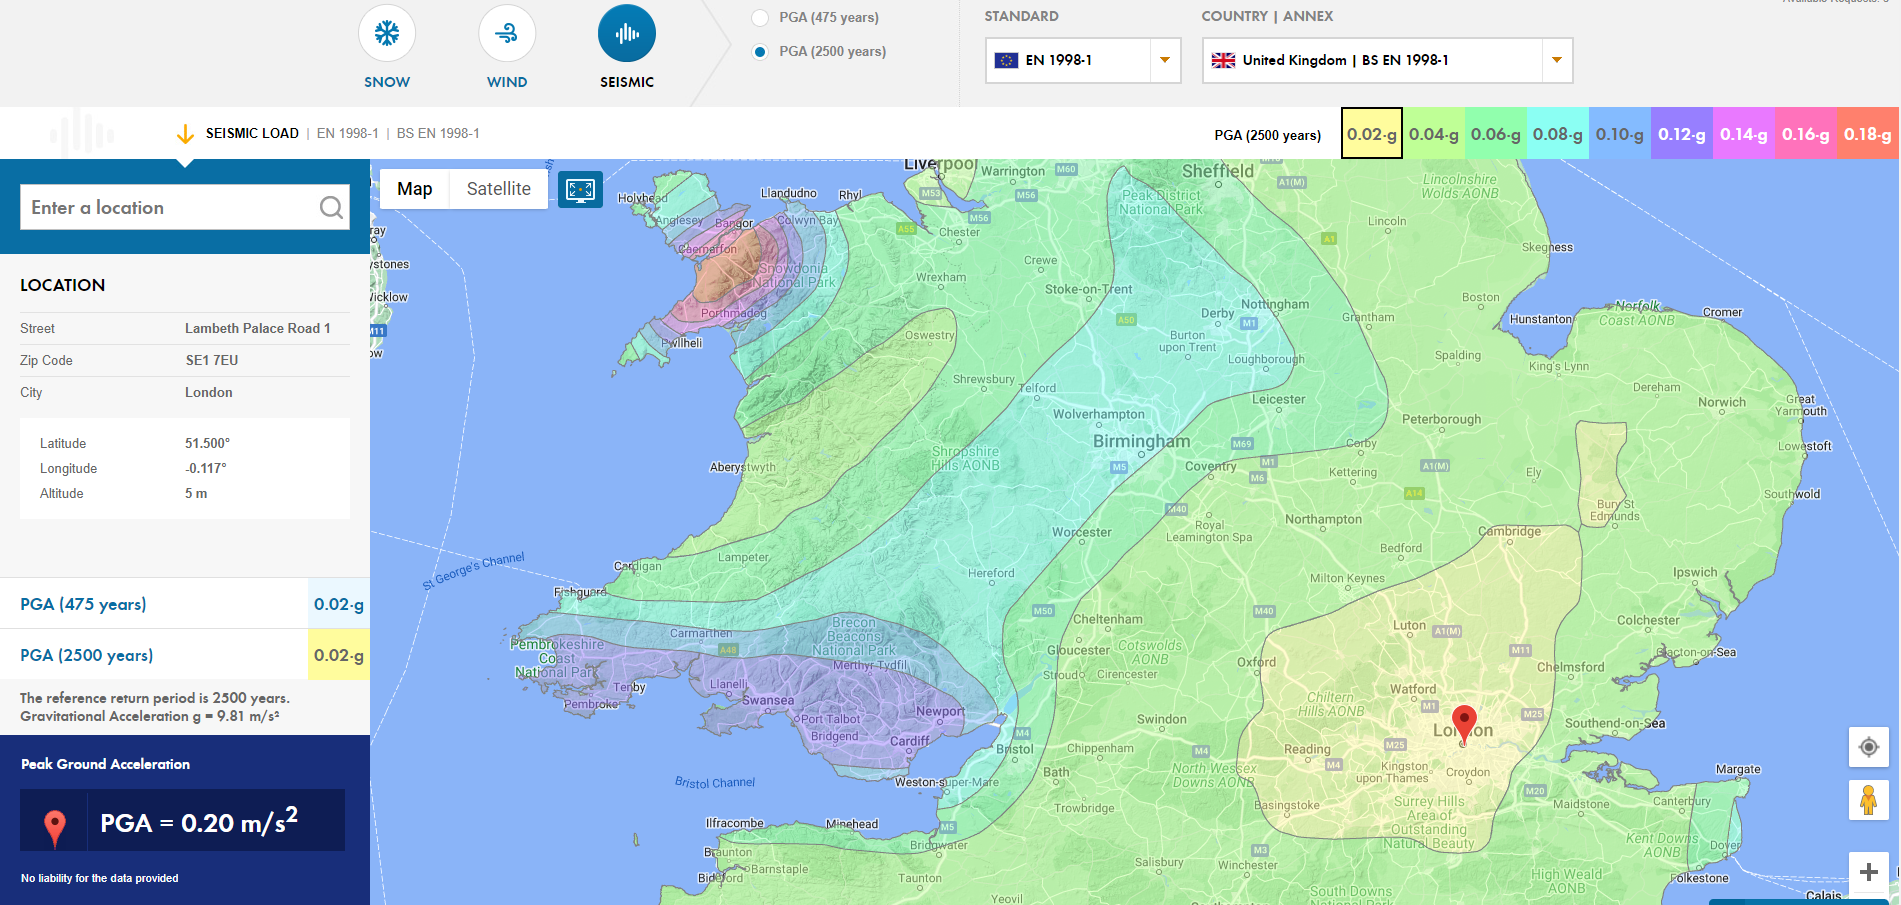The height and width of the screenshot is (905, 1901).
Task: Select the 0.12·g legend swatch
Action: 1682,134
